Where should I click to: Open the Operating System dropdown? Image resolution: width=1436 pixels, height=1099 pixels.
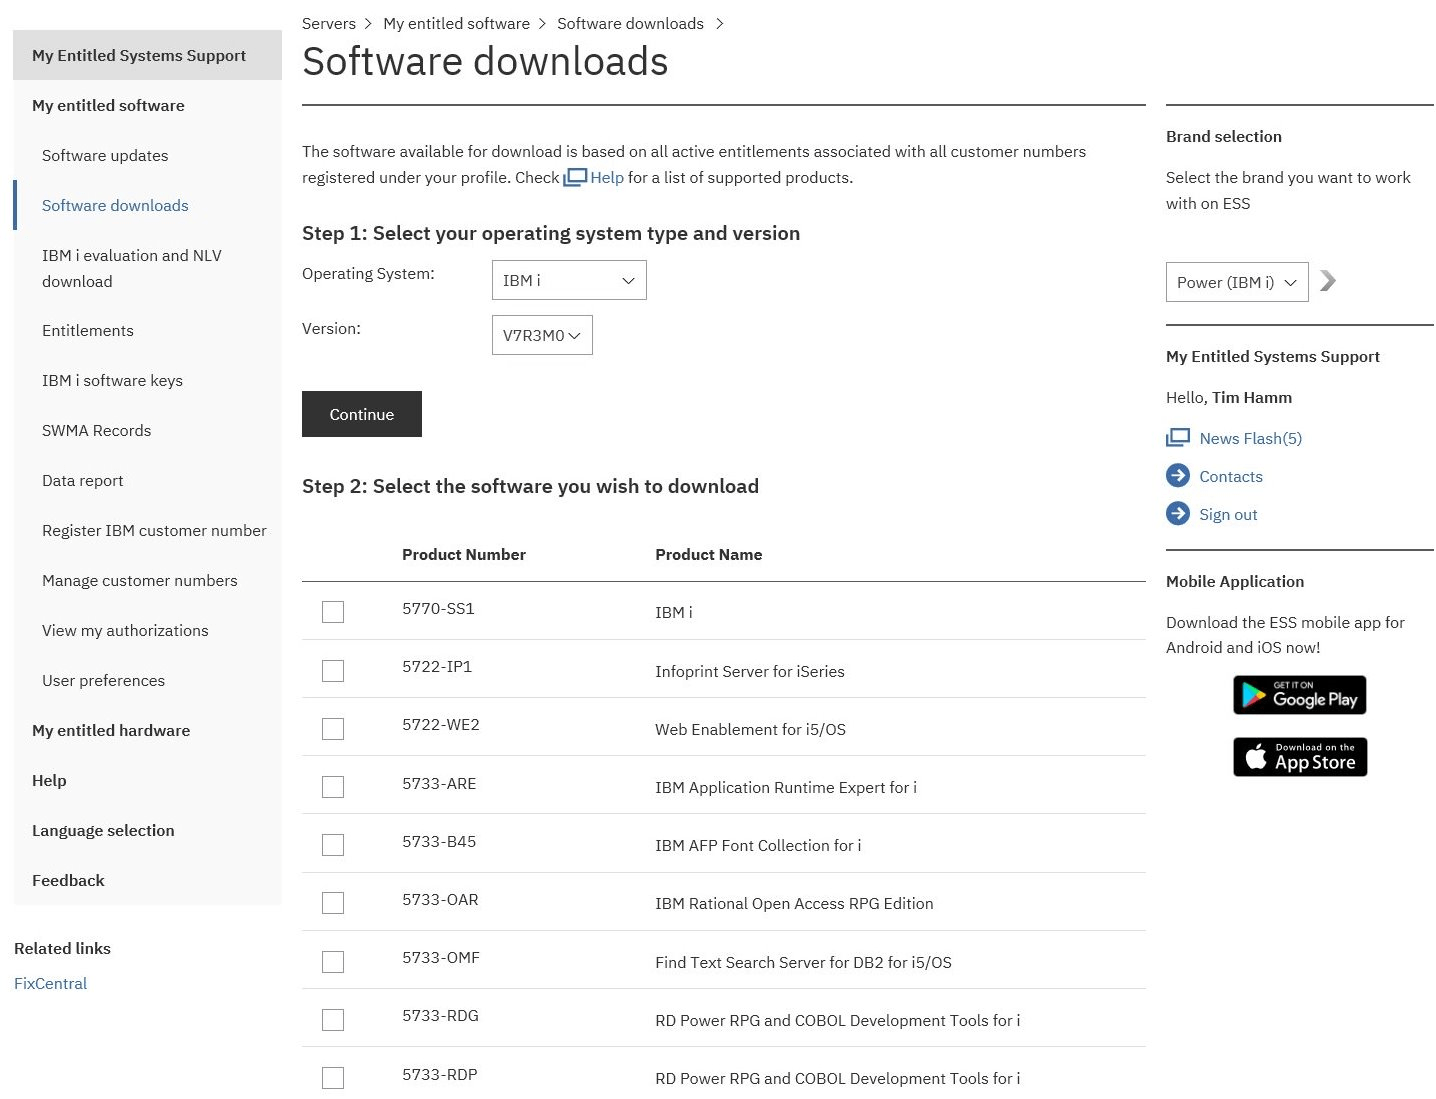569,280
